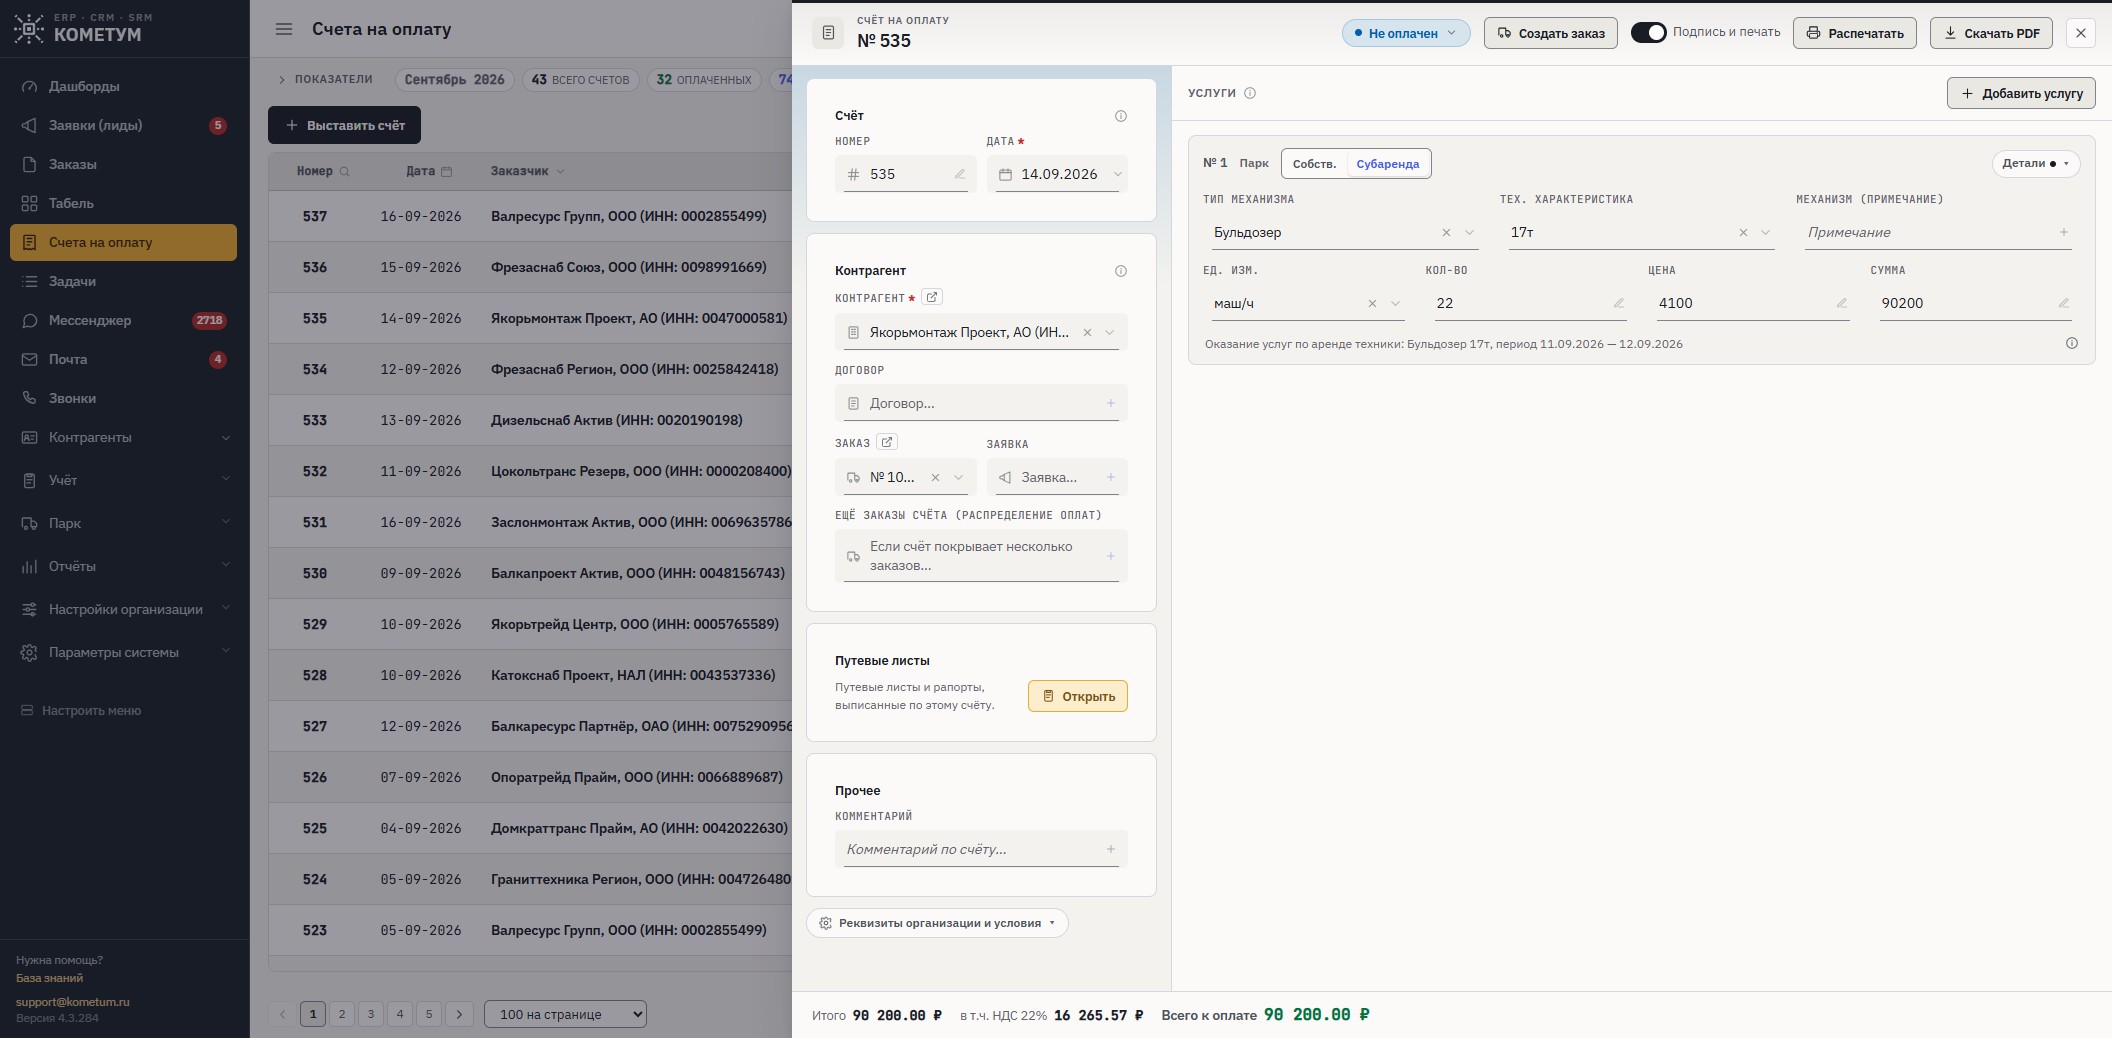Viewport: 2112px width, 1038px height.
Task: Toggle the Подпись и печать switch
Action: [x=1648, y=32]
